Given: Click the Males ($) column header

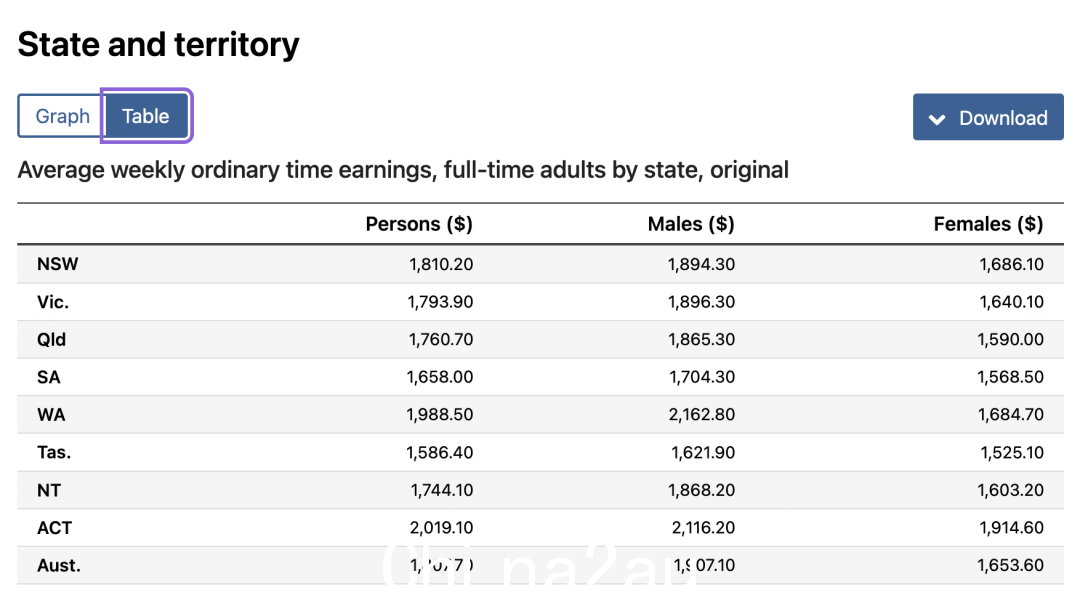Looking at the screenshot, I should click(691, 224).
